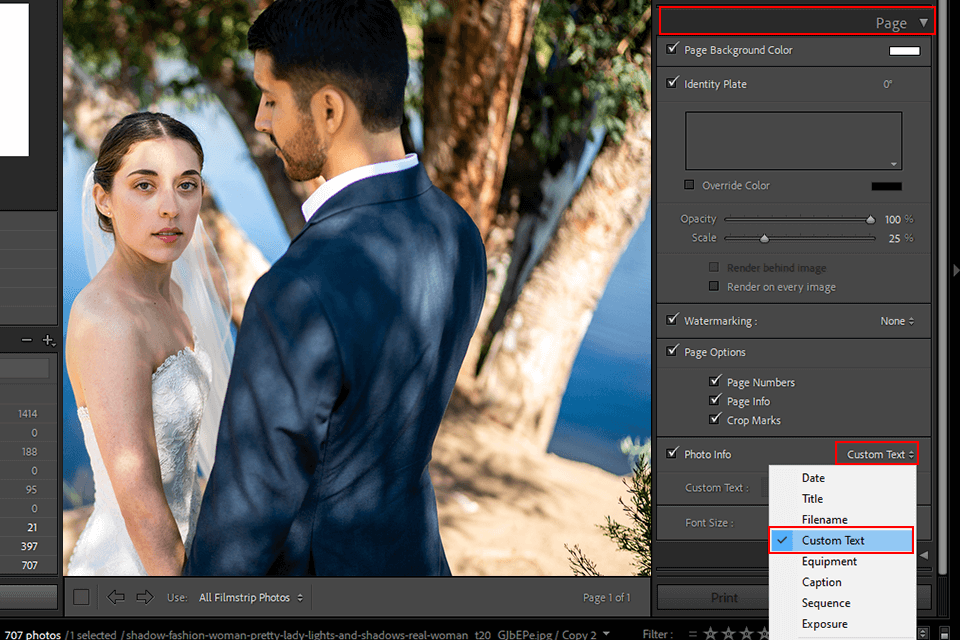Image resolution: width=960 pixels, height=640 pixels.
Task: Collapse the Page panel header triangle
Action: tap(923, 22)
